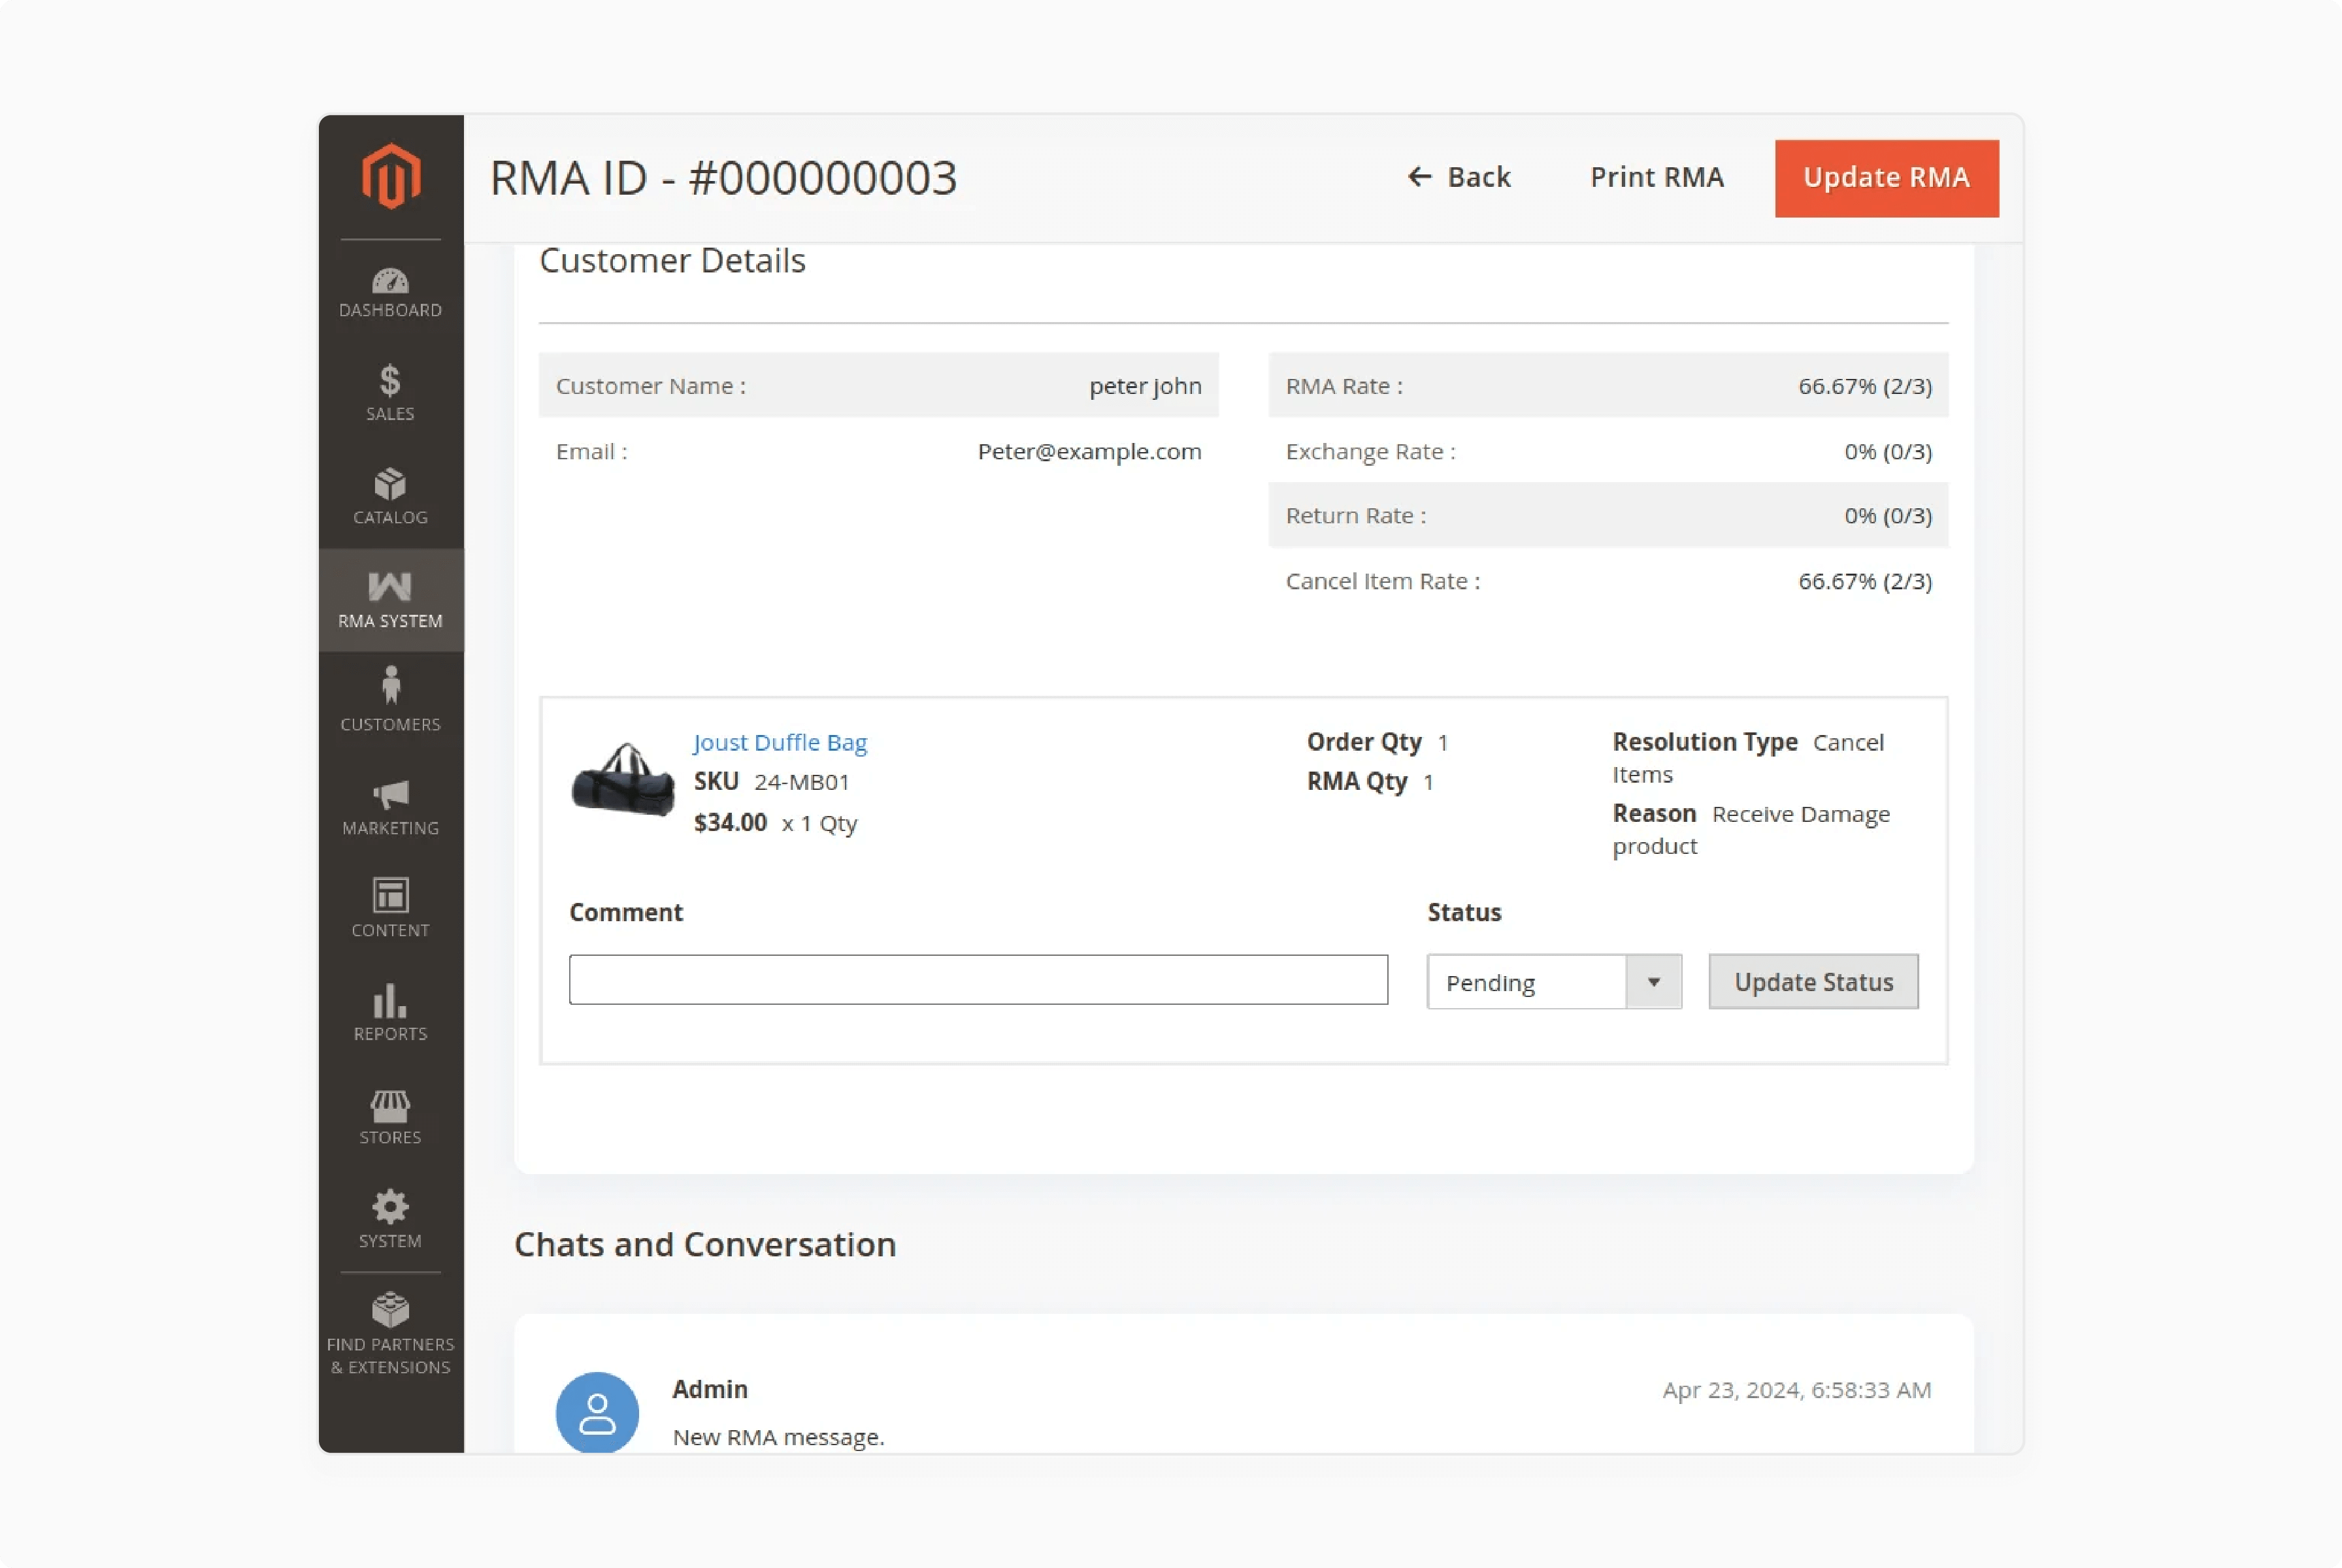This screenshot has width=2342, height=1568.
Task: Click the Magento logo icon
Action: click(x=390, y=176)
